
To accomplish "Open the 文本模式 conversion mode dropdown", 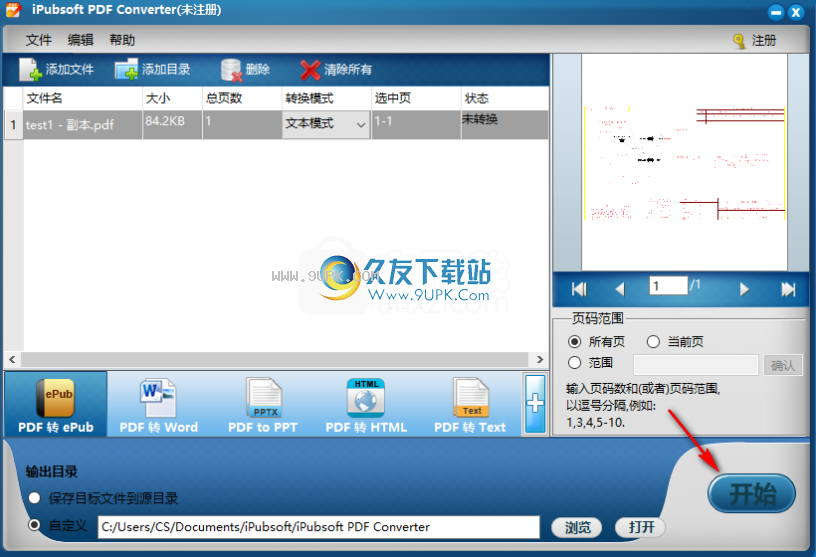I will coord(326,124).
